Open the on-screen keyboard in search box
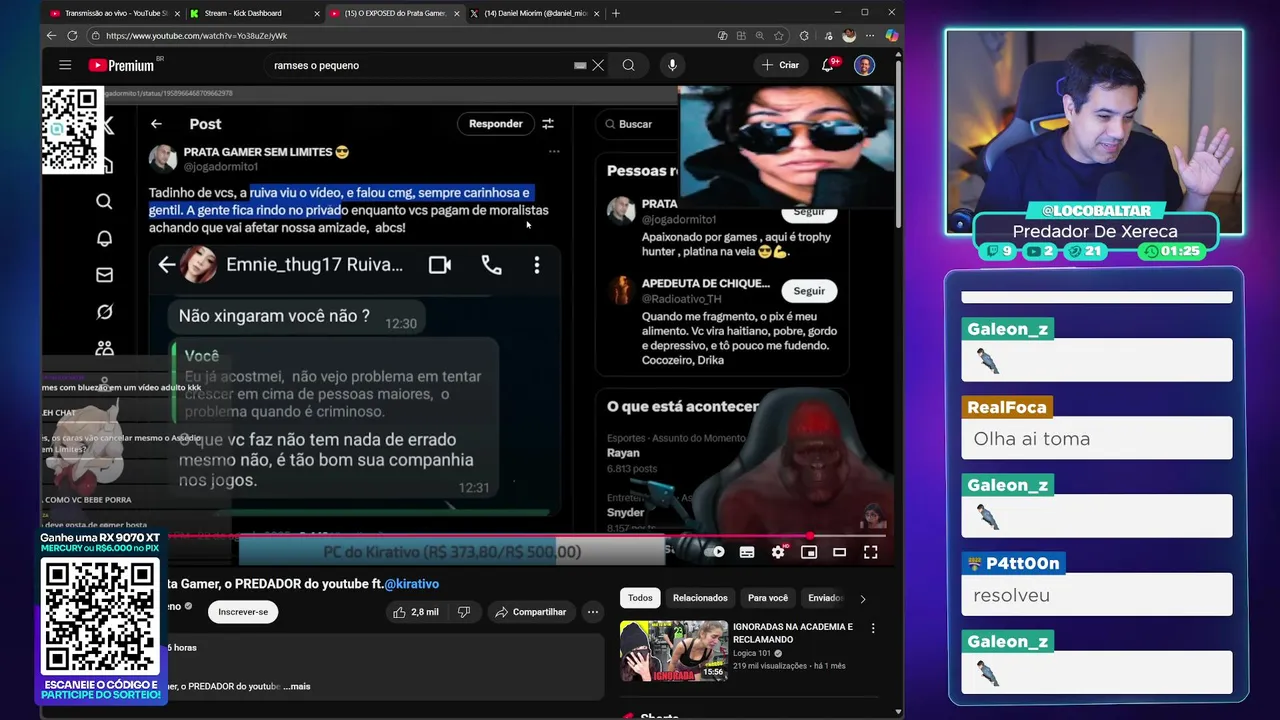The image size is (1280, 720). point(580,65)
